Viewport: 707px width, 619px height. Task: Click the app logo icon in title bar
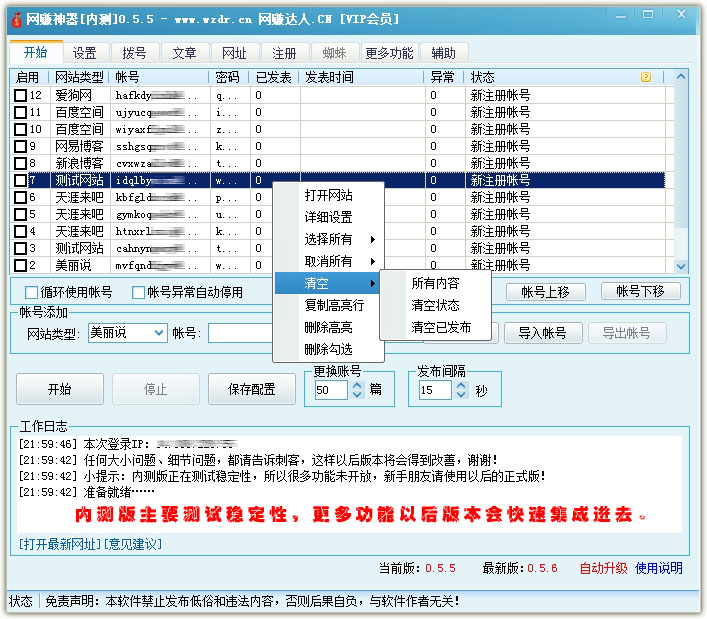coord(17,19)
